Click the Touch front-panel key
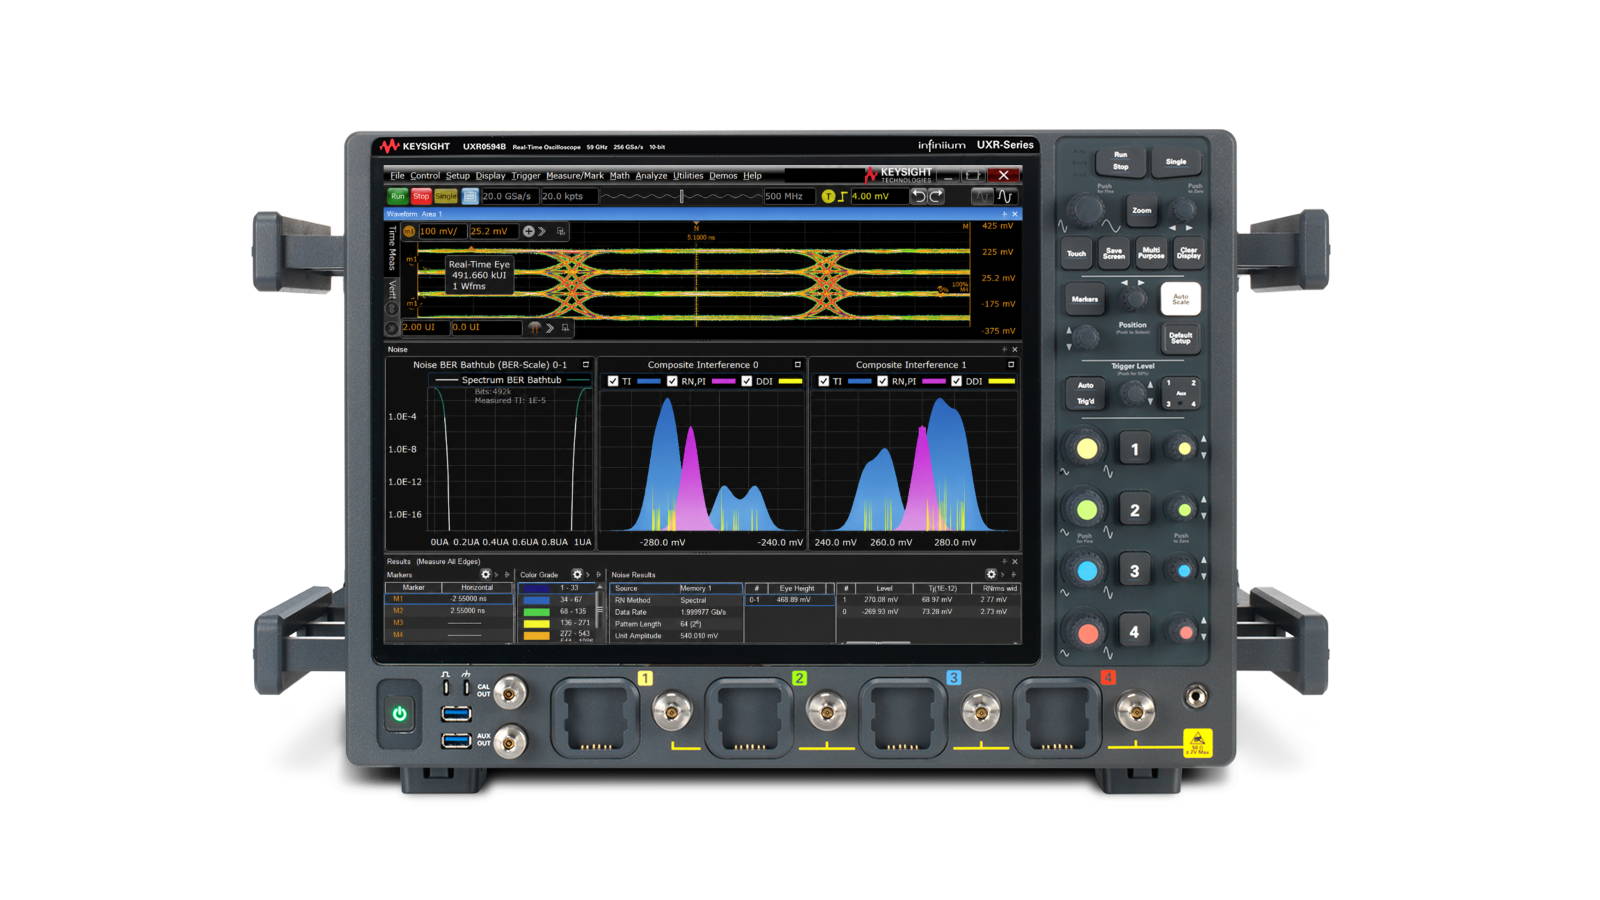This screenshot has width=1600, height=900. point(1076,253)
